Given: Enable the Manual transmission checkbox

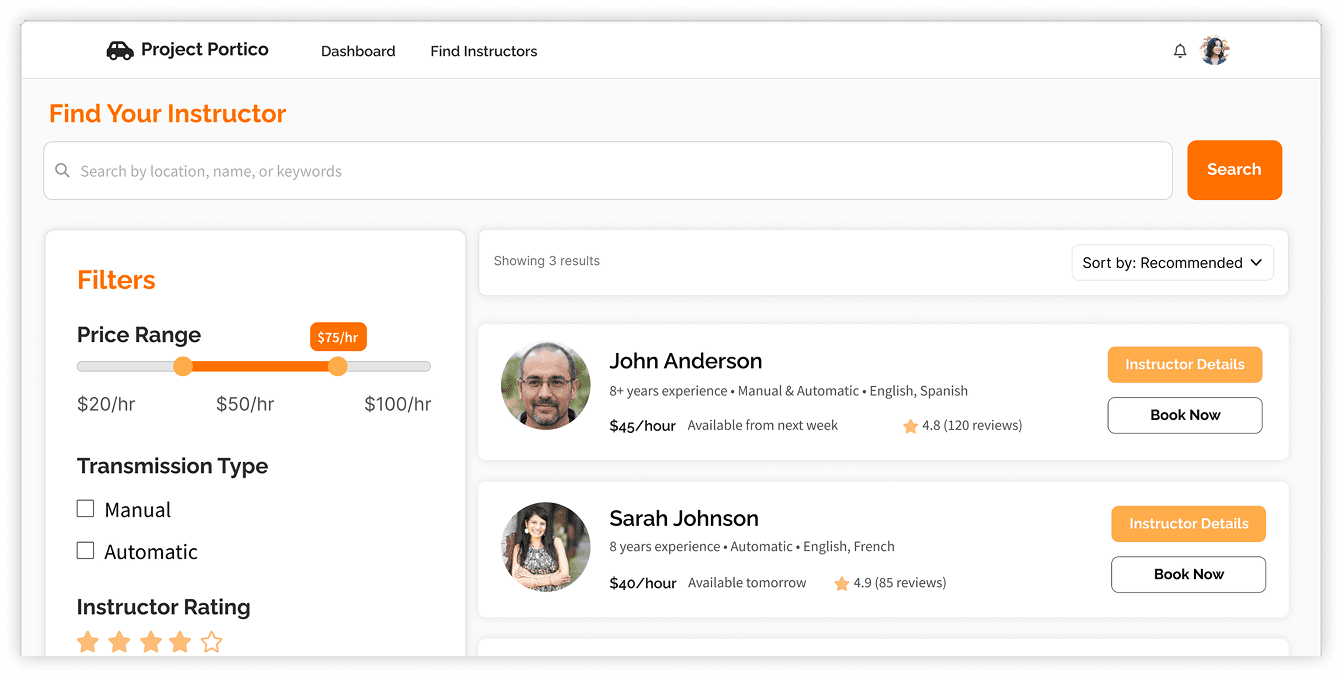Looking at the screenshot, I should coord(86,509).
